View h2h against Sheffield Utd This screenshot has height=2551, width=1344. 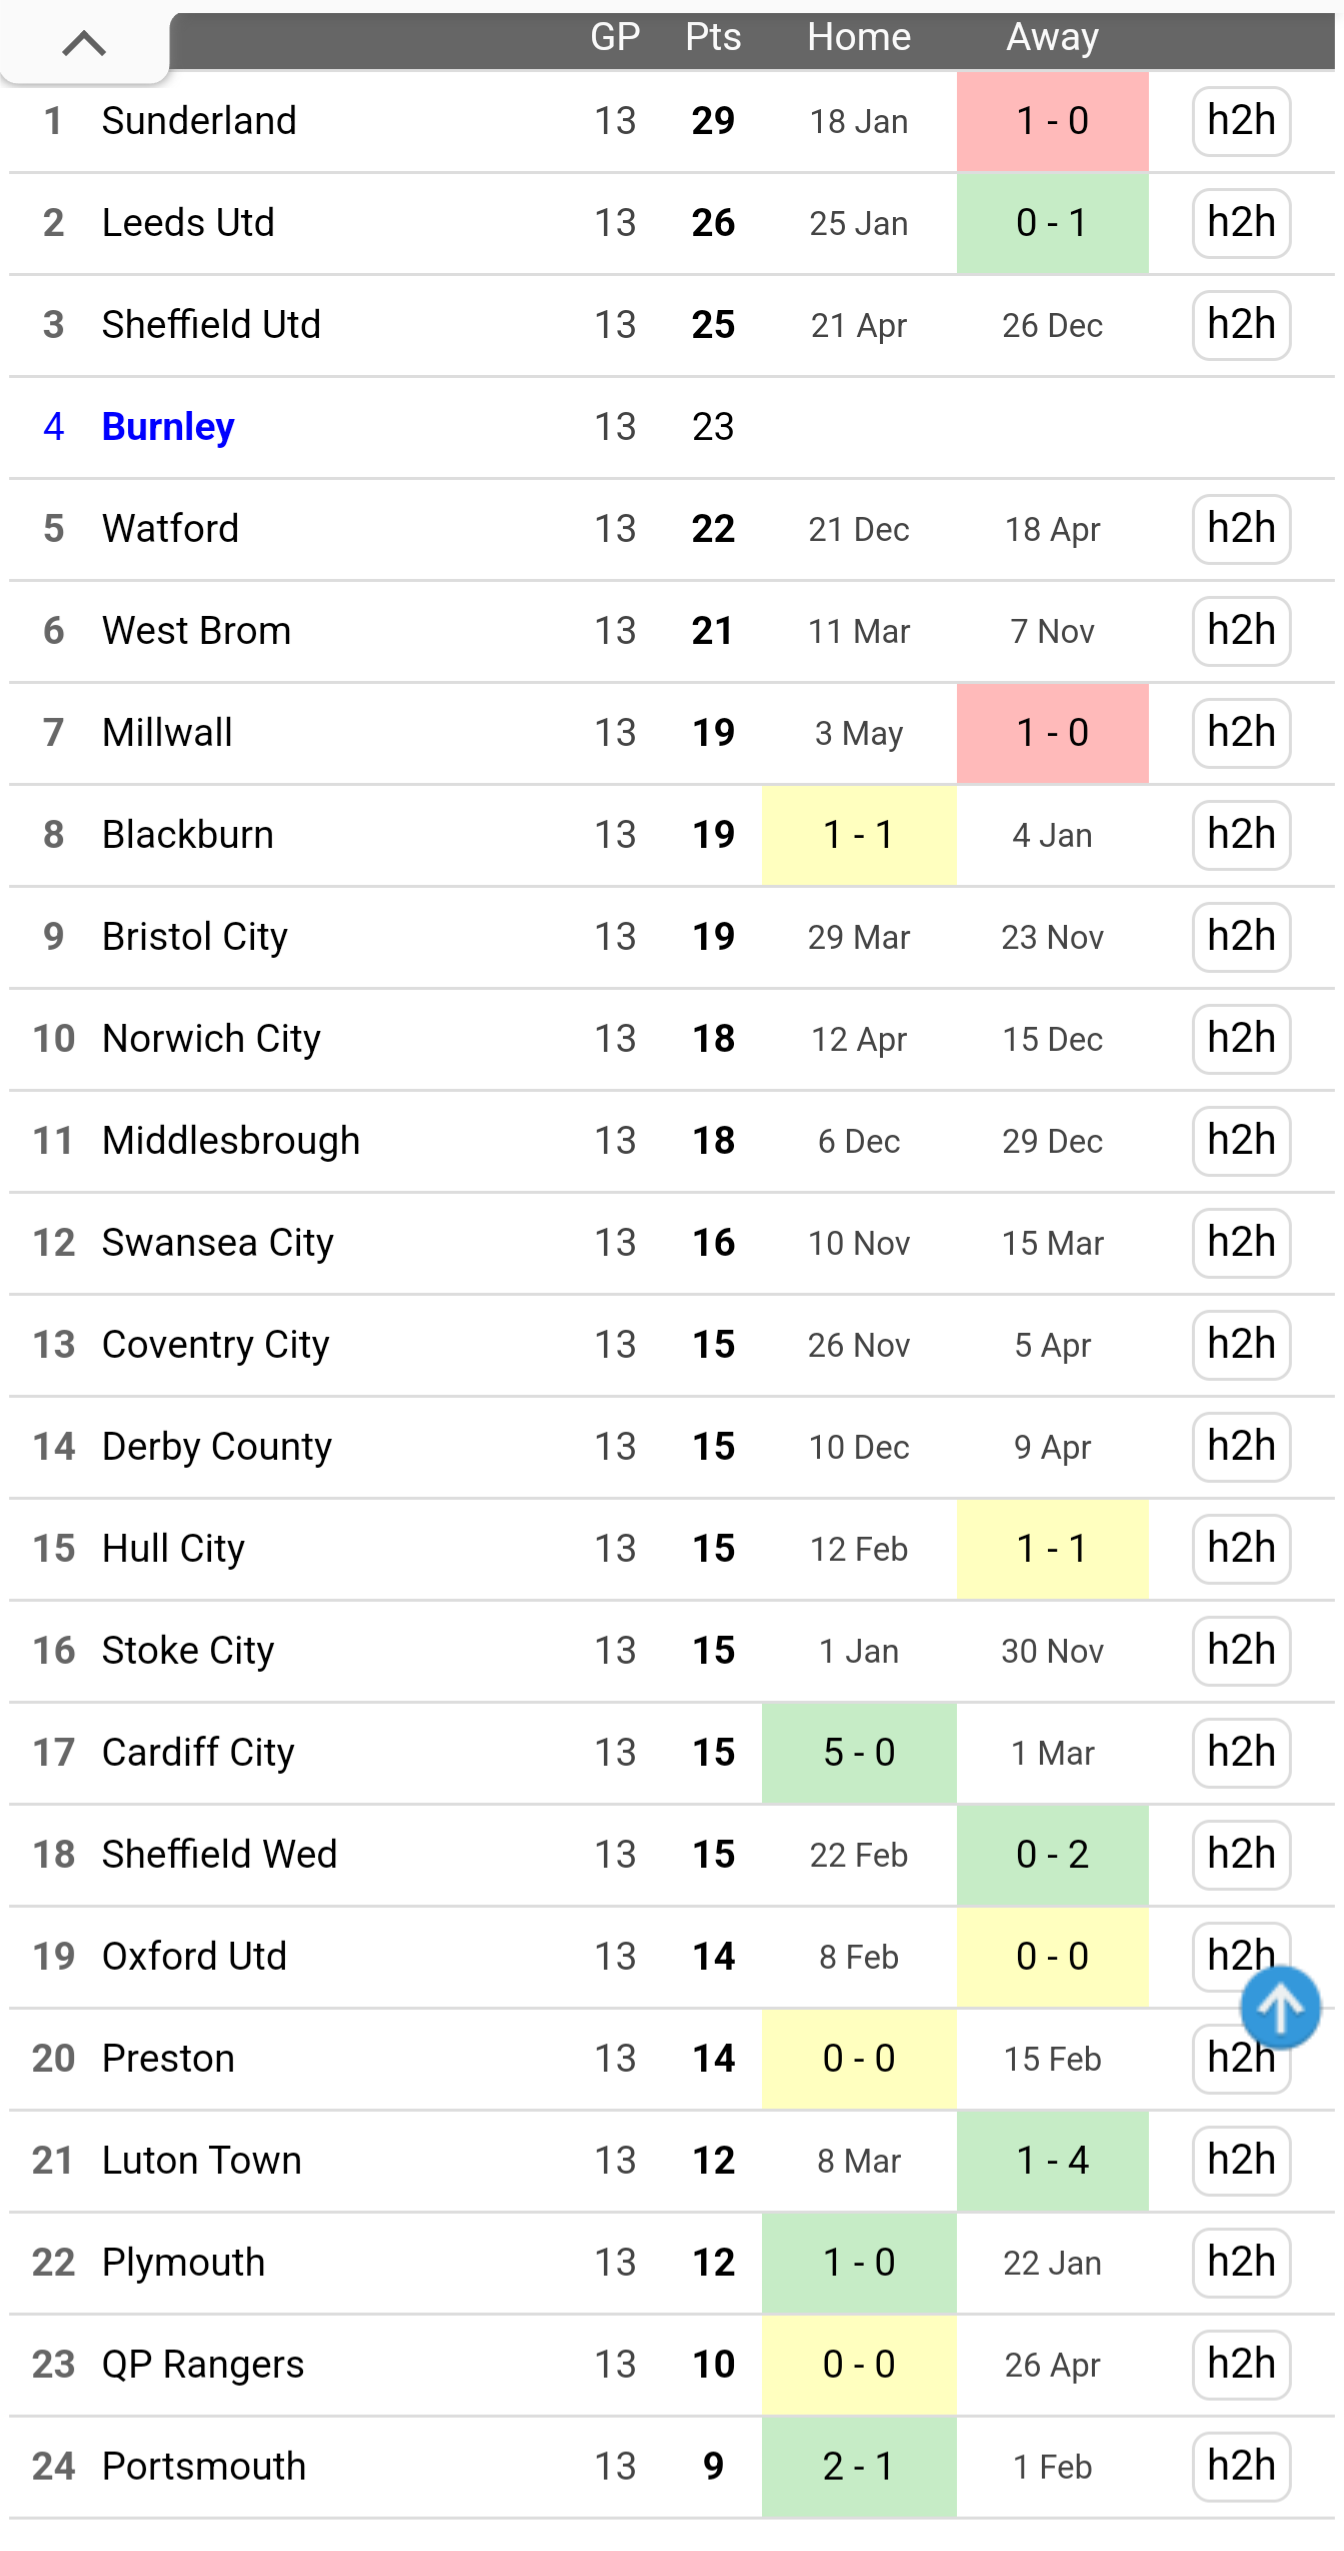pos(1240,325)
